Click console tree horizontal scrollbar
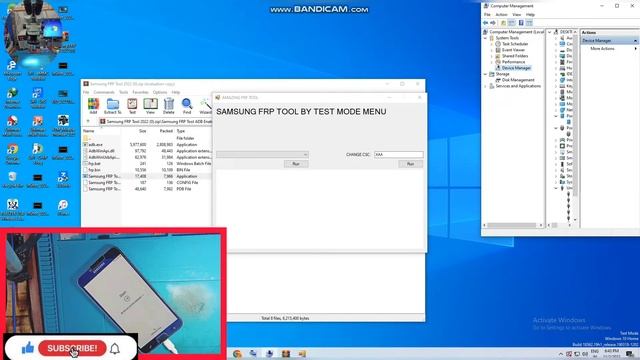 (x=513, y=225)
